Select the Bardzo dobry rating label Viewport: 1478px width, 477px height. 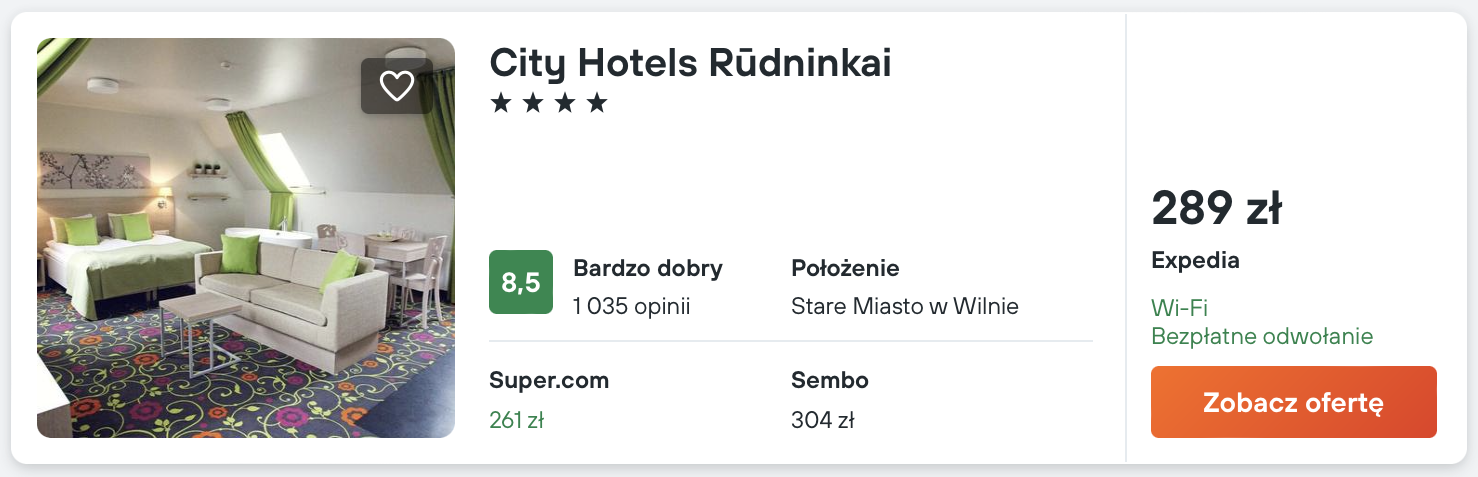click(647, 268)
